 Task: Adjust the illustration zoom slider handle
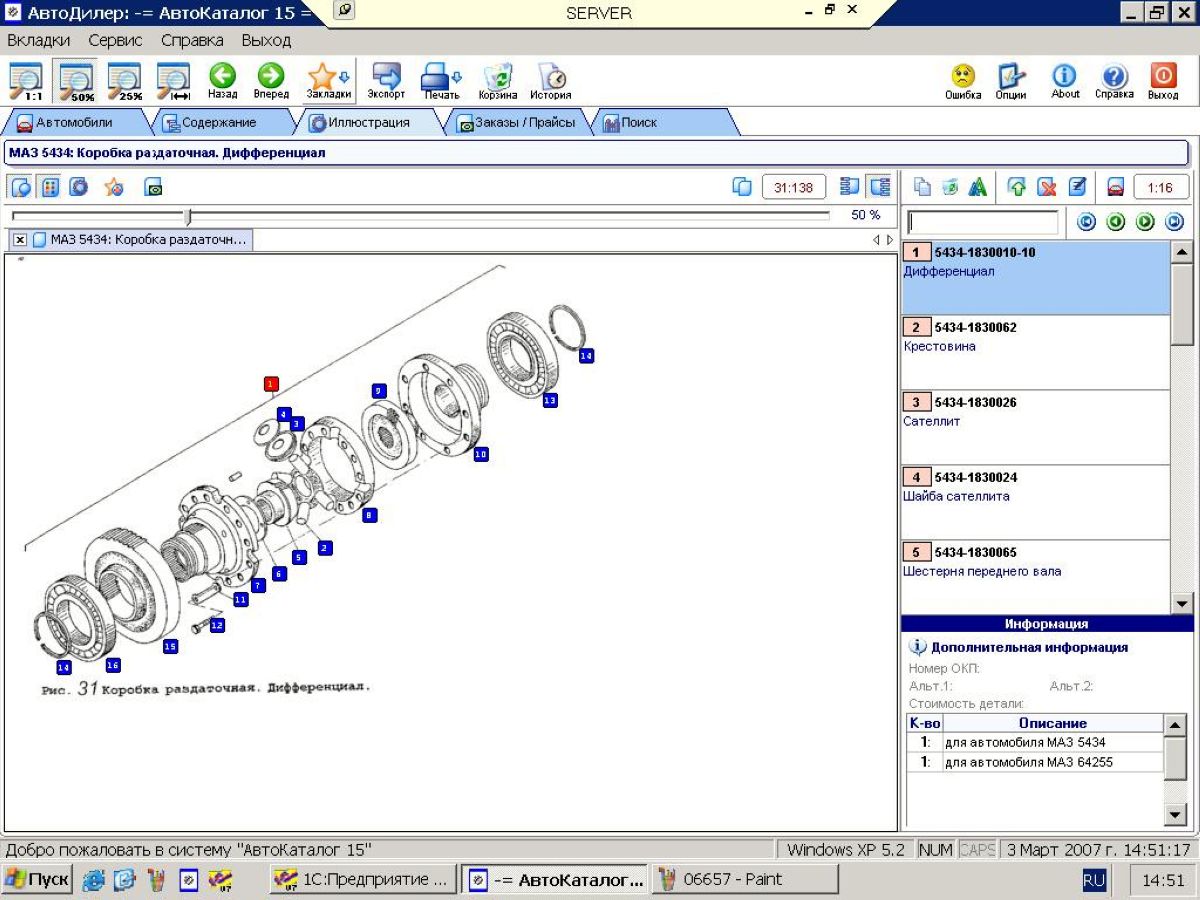pos(188,216)
